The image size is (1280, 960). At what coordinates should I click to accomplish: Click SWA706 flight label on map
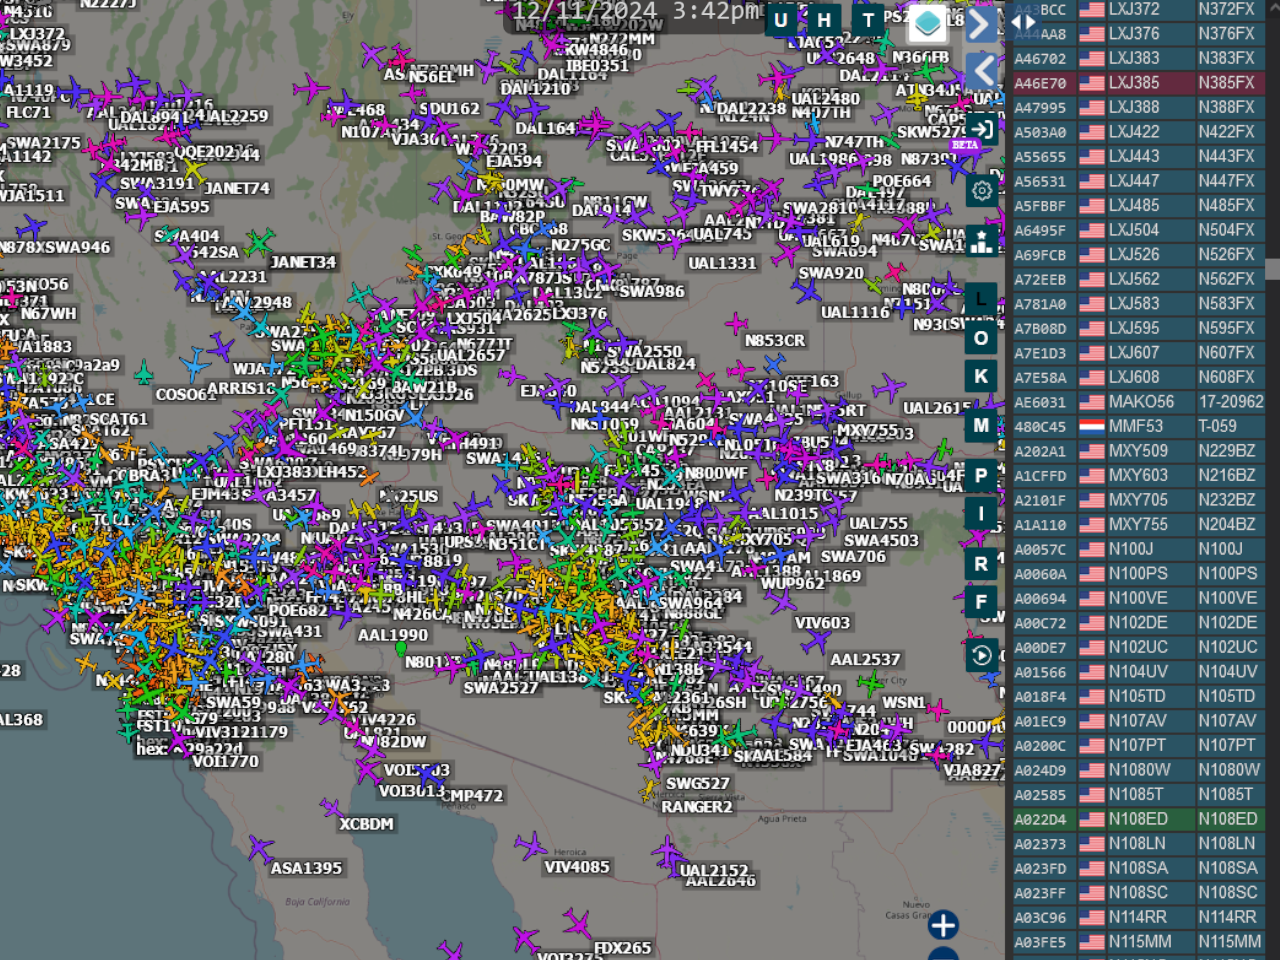pos(853,557)
